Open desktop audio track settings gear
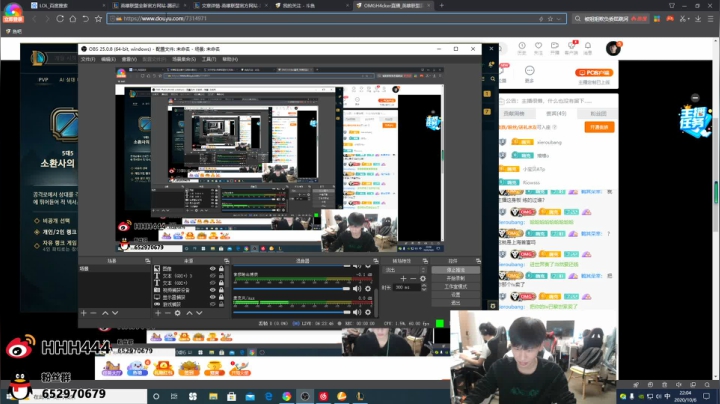 click(368, 288)
